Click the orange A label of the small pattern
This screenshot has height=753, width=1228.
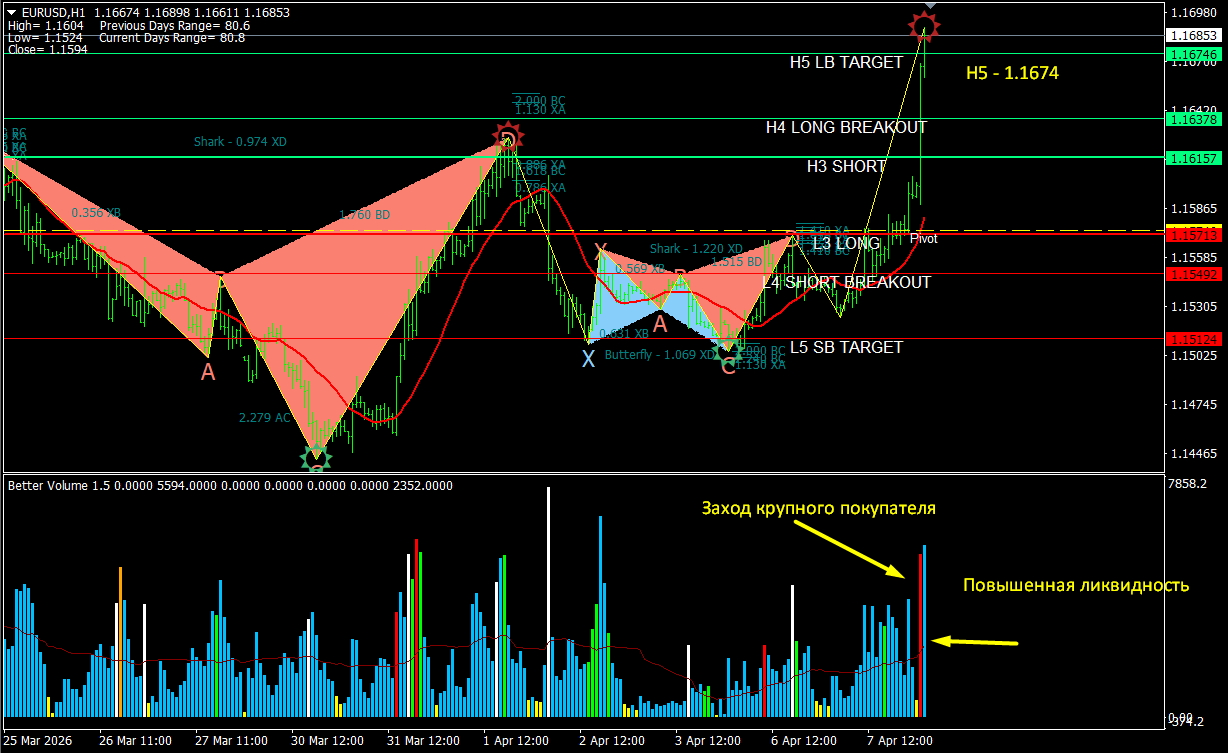coord(659,323)
